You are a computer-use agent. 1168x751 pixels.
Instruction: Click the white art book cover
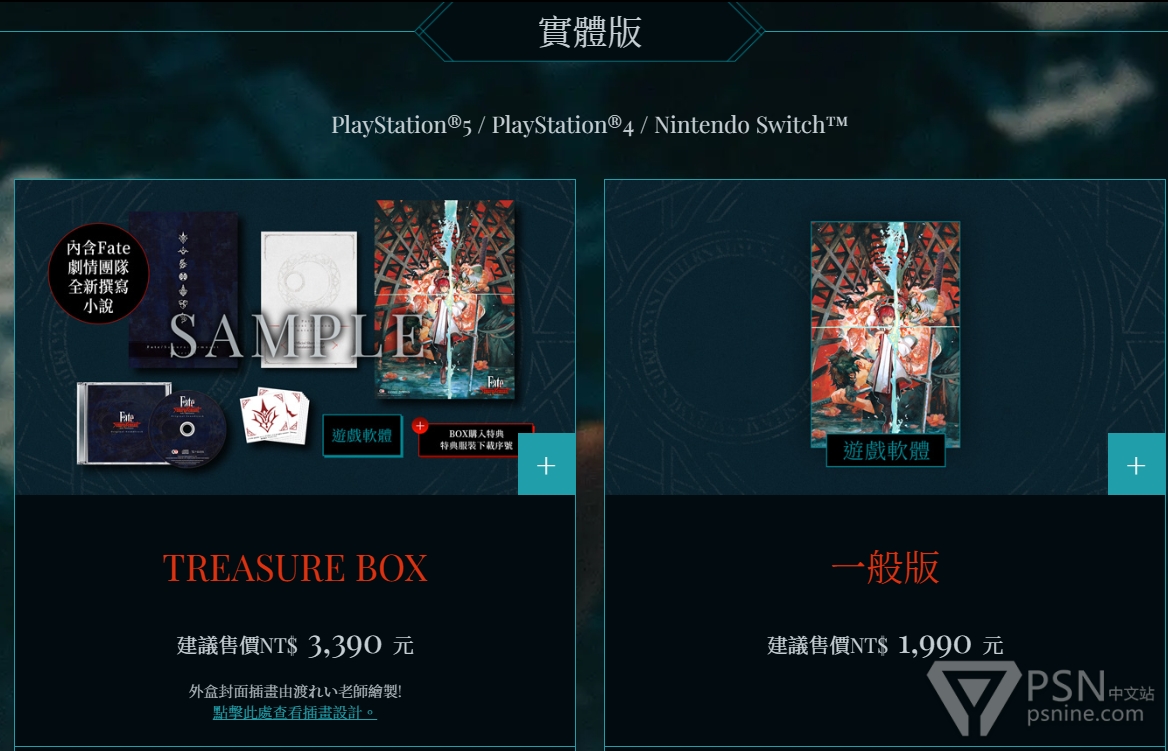pos(309,299)
